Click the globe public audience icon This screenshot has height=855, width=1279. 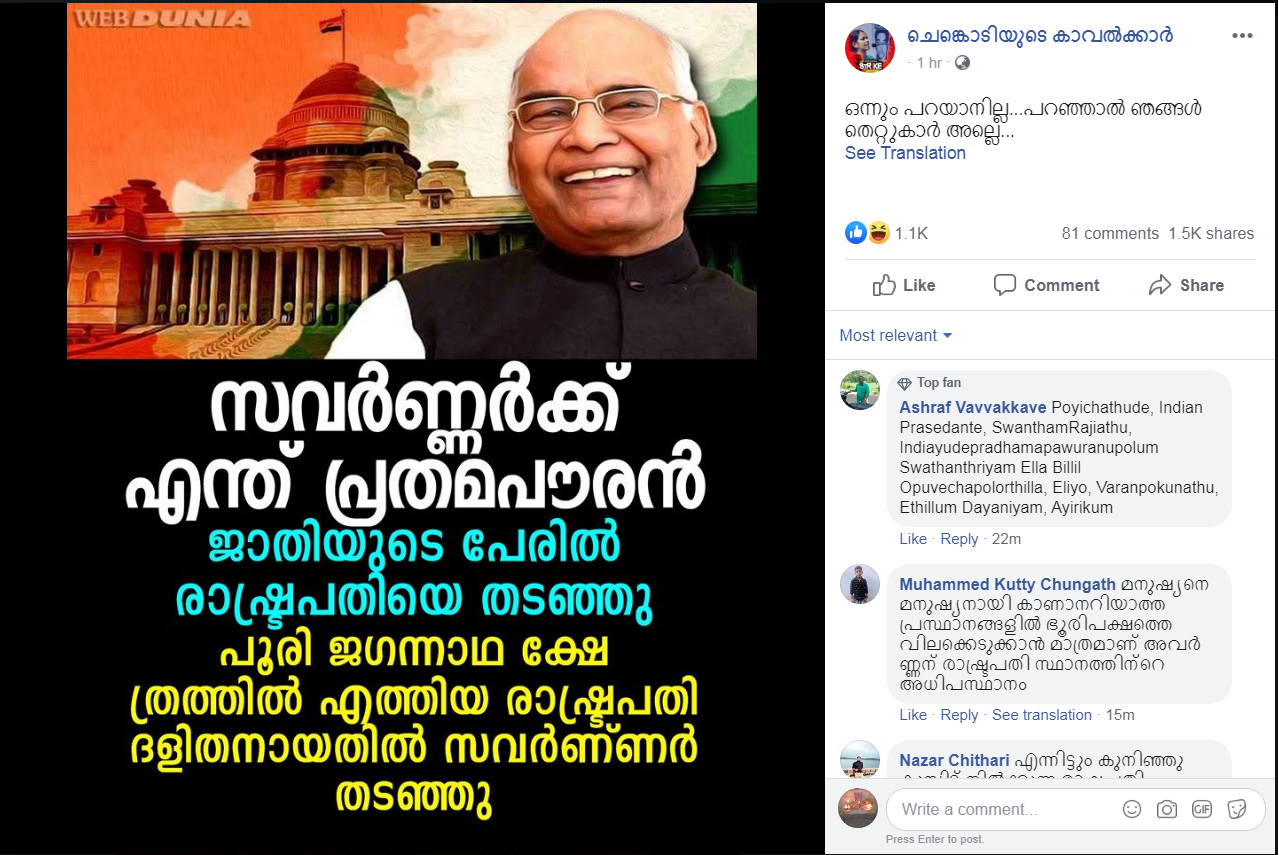coord(962,63)
